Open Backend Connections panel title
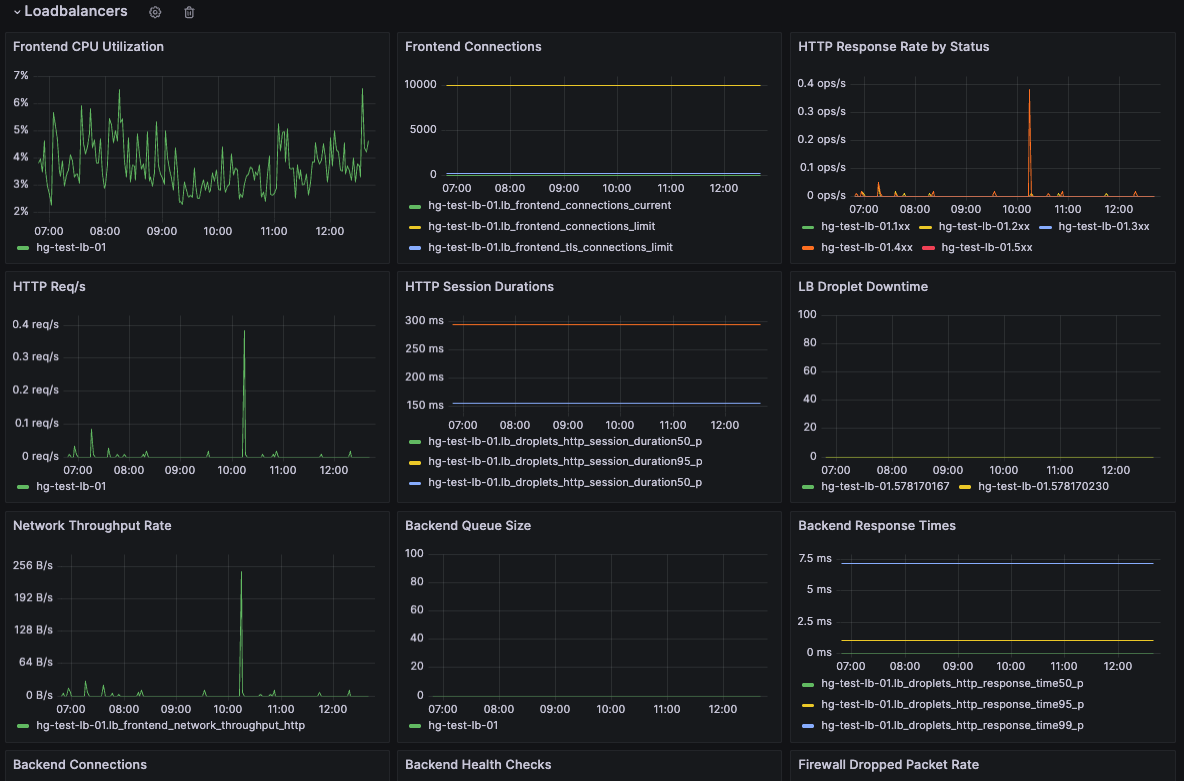Screen dimensions: 1184x781 (79, 764)
